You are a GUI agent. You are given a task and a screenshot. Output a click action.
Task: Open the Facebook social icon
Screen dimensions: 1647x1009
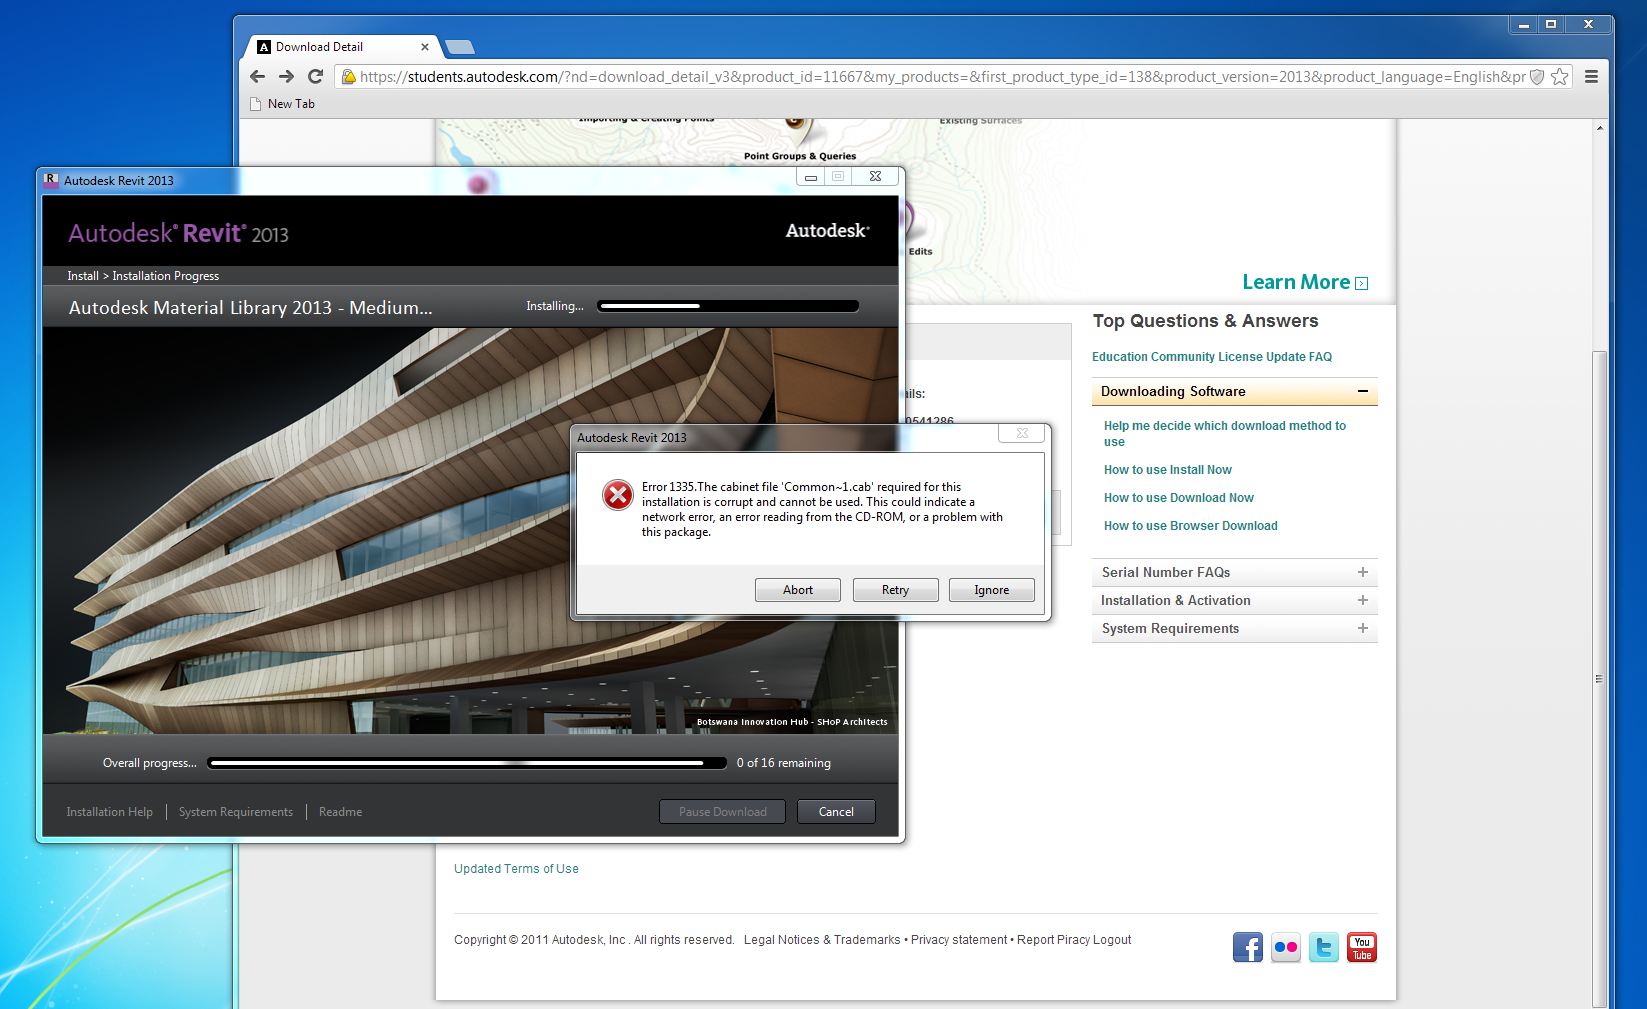(1247, 947)
